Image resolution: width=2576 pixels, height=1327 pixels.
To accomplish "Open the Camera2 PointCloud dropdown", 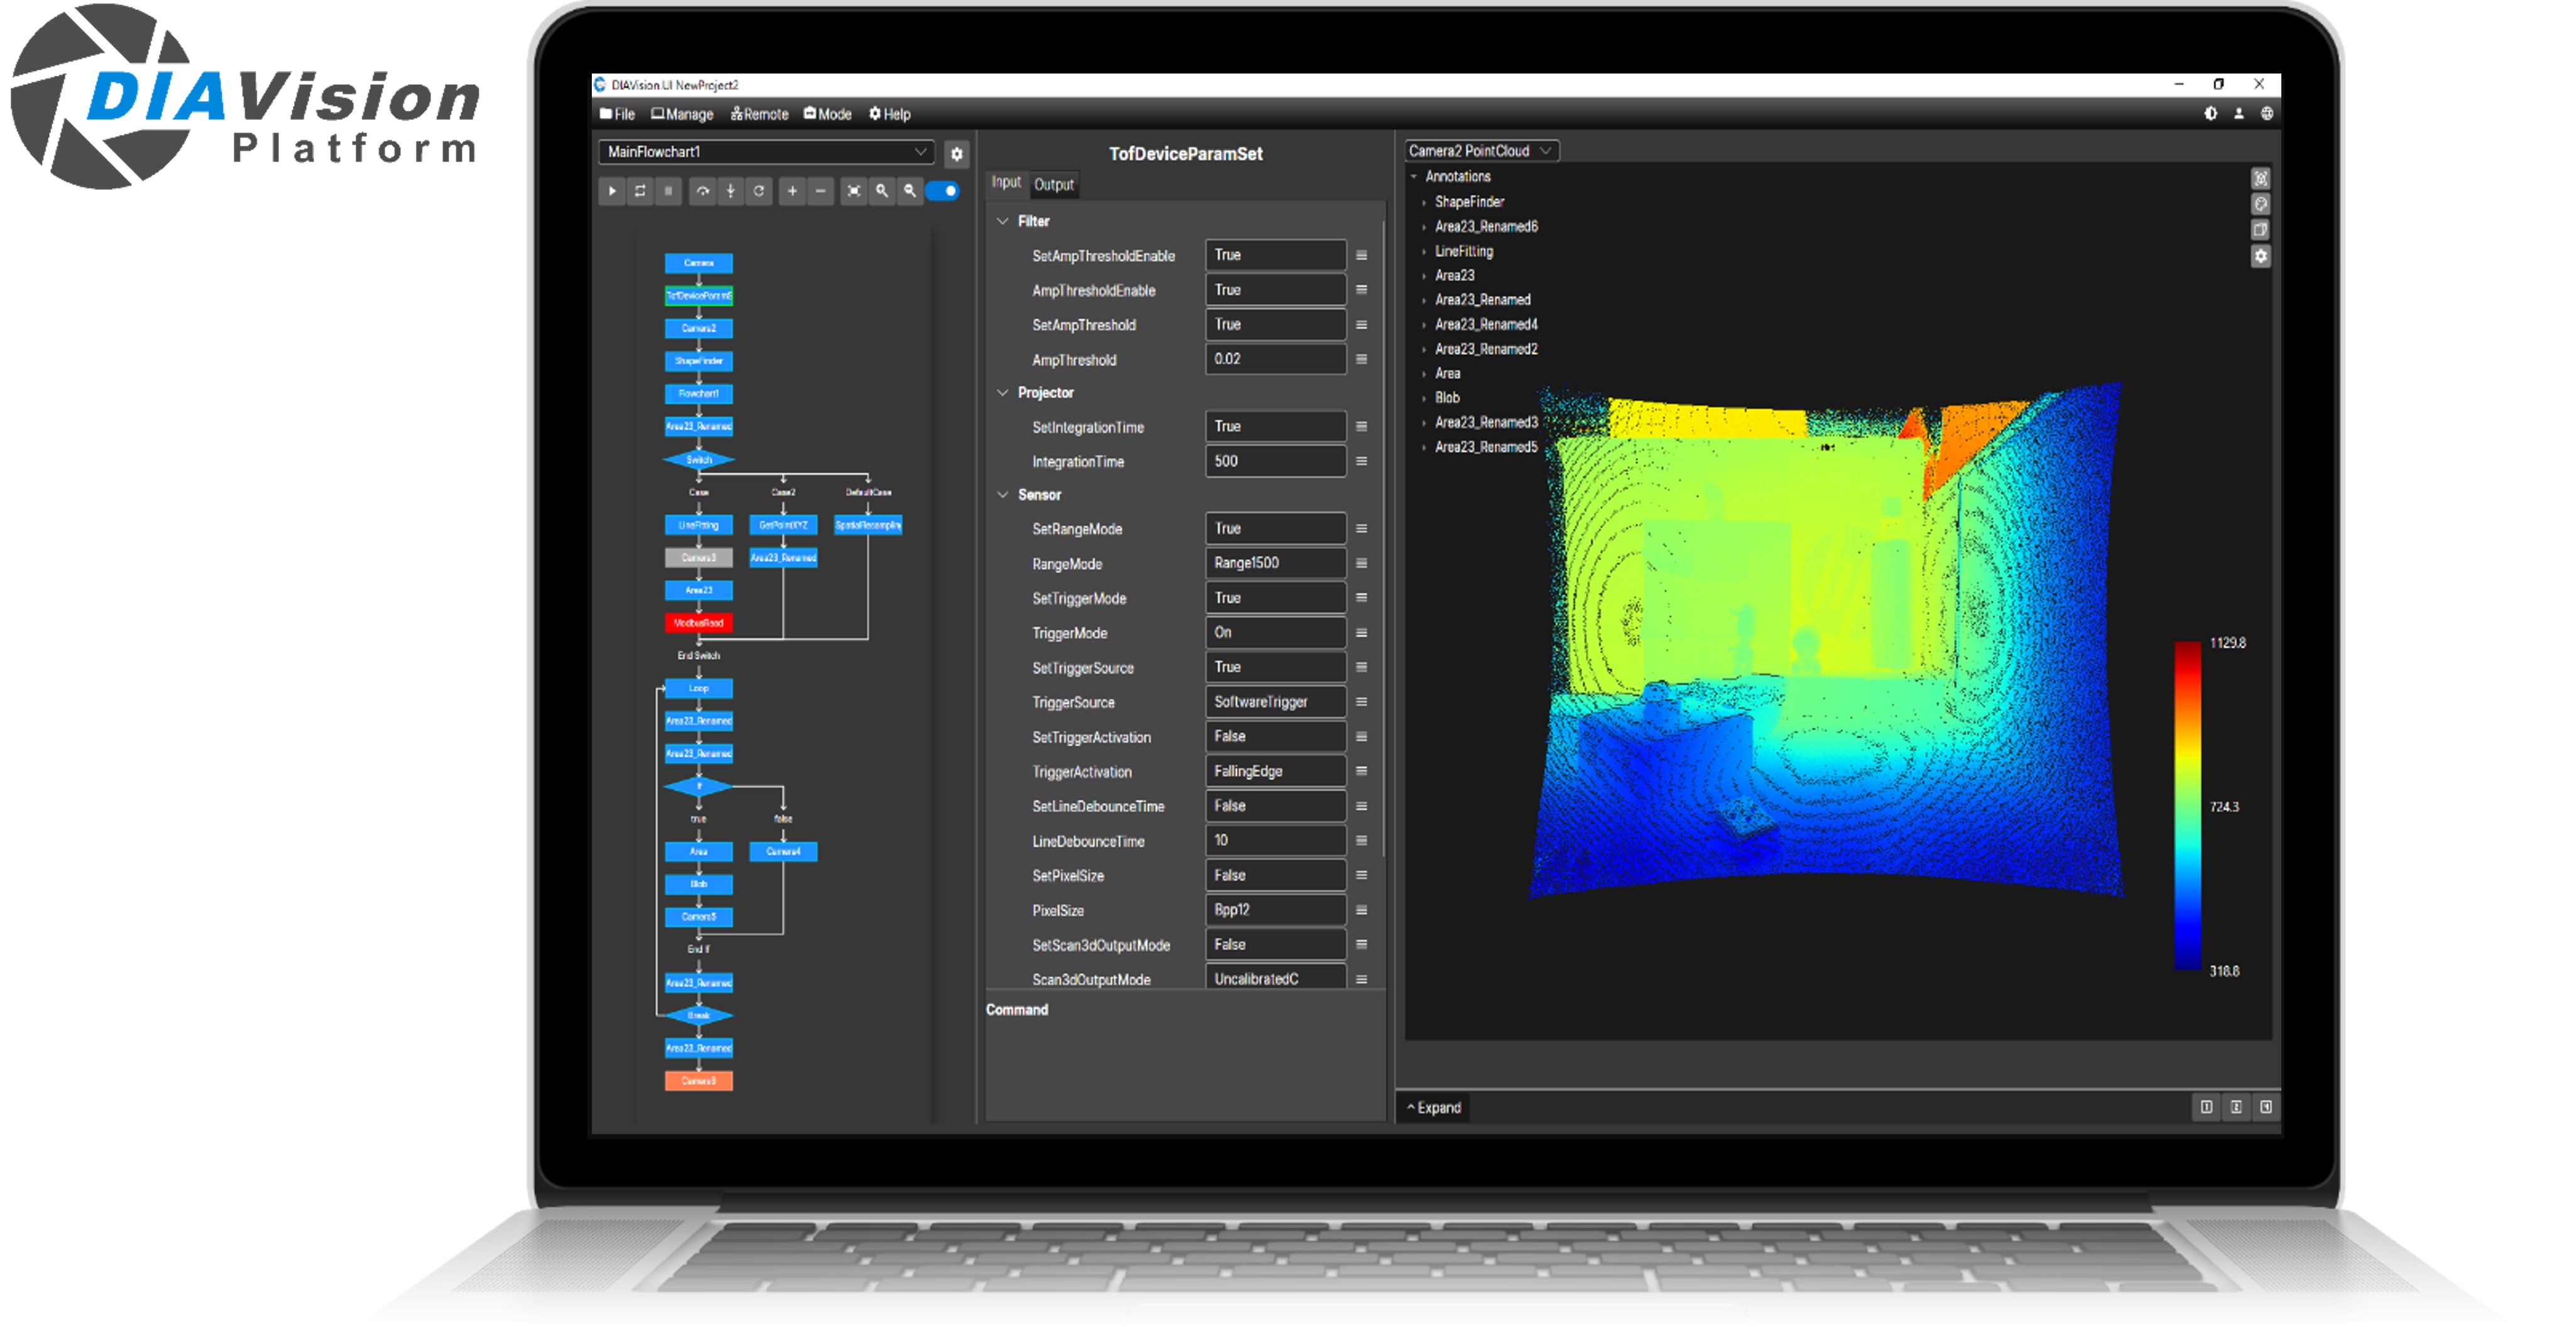I will (x=1481, y=151).
